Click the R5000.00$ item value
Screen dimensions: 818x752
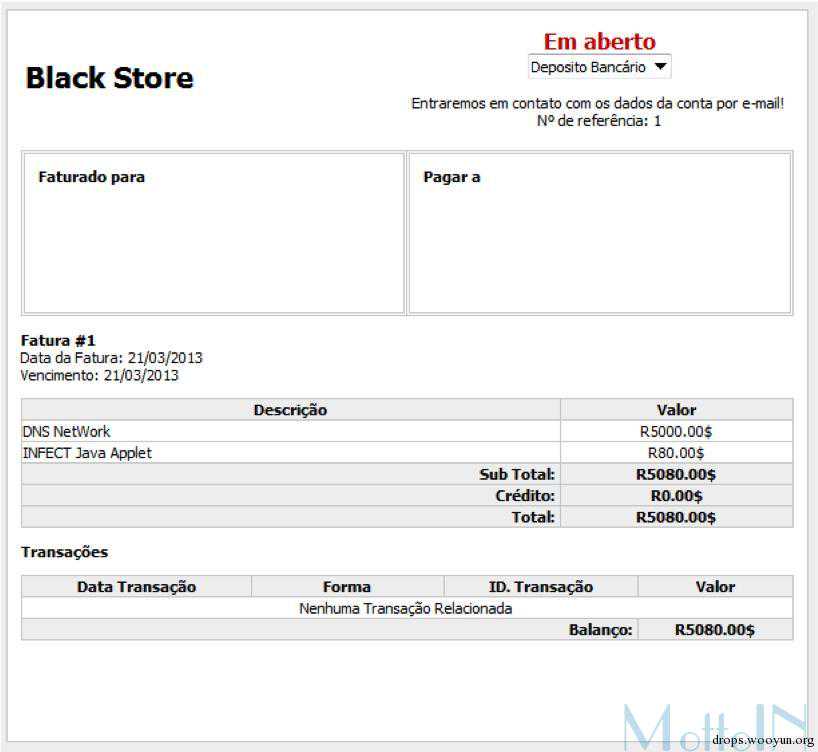(676, 432)
